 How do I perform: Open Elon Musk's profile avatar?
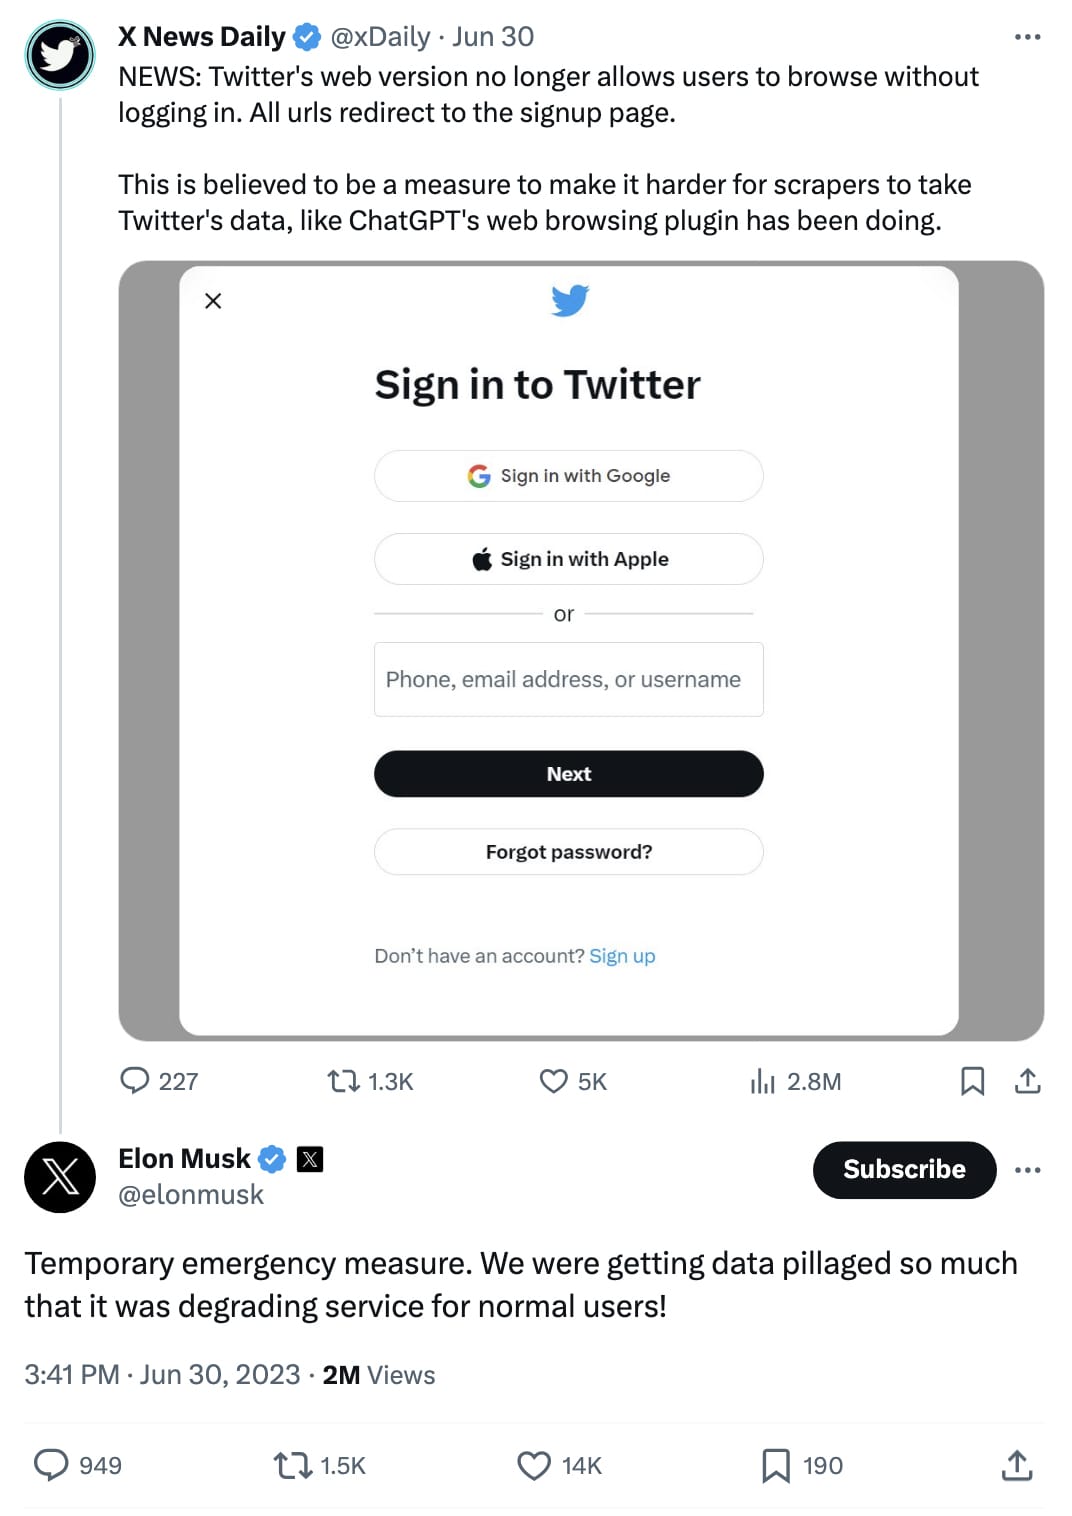pyautogui.click(x=60, y=1177)
